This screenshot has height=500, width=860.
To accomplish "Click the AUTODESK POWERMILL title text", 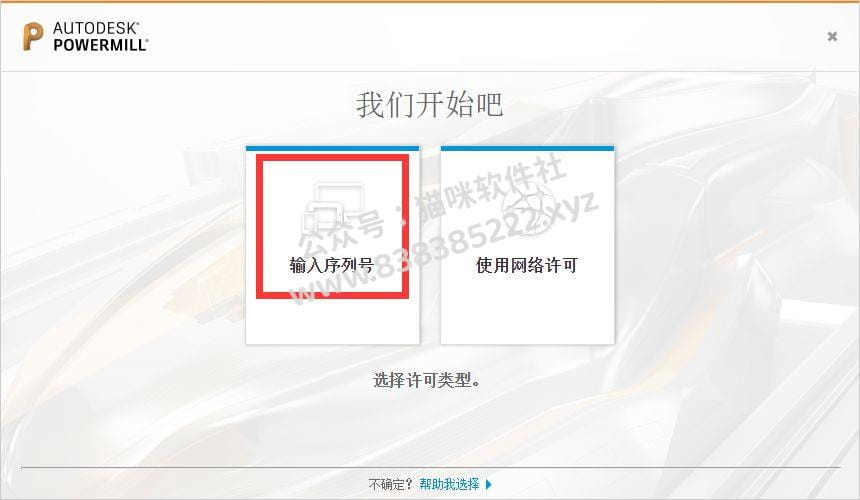I will (x=100, y=37).
